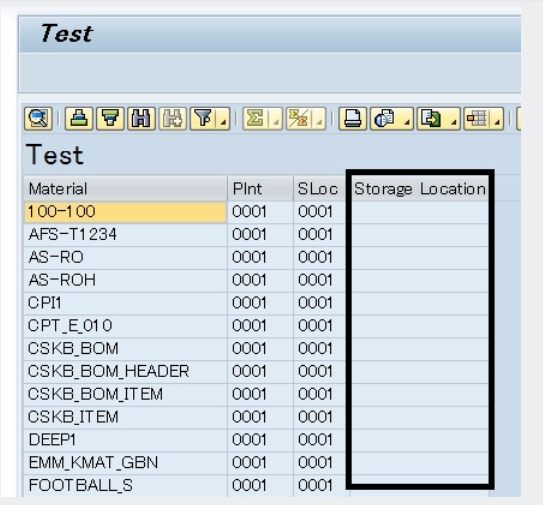Select material CPT_E_010 cell
The height and width of the screenshot is (505, 543).
[125, 326]
